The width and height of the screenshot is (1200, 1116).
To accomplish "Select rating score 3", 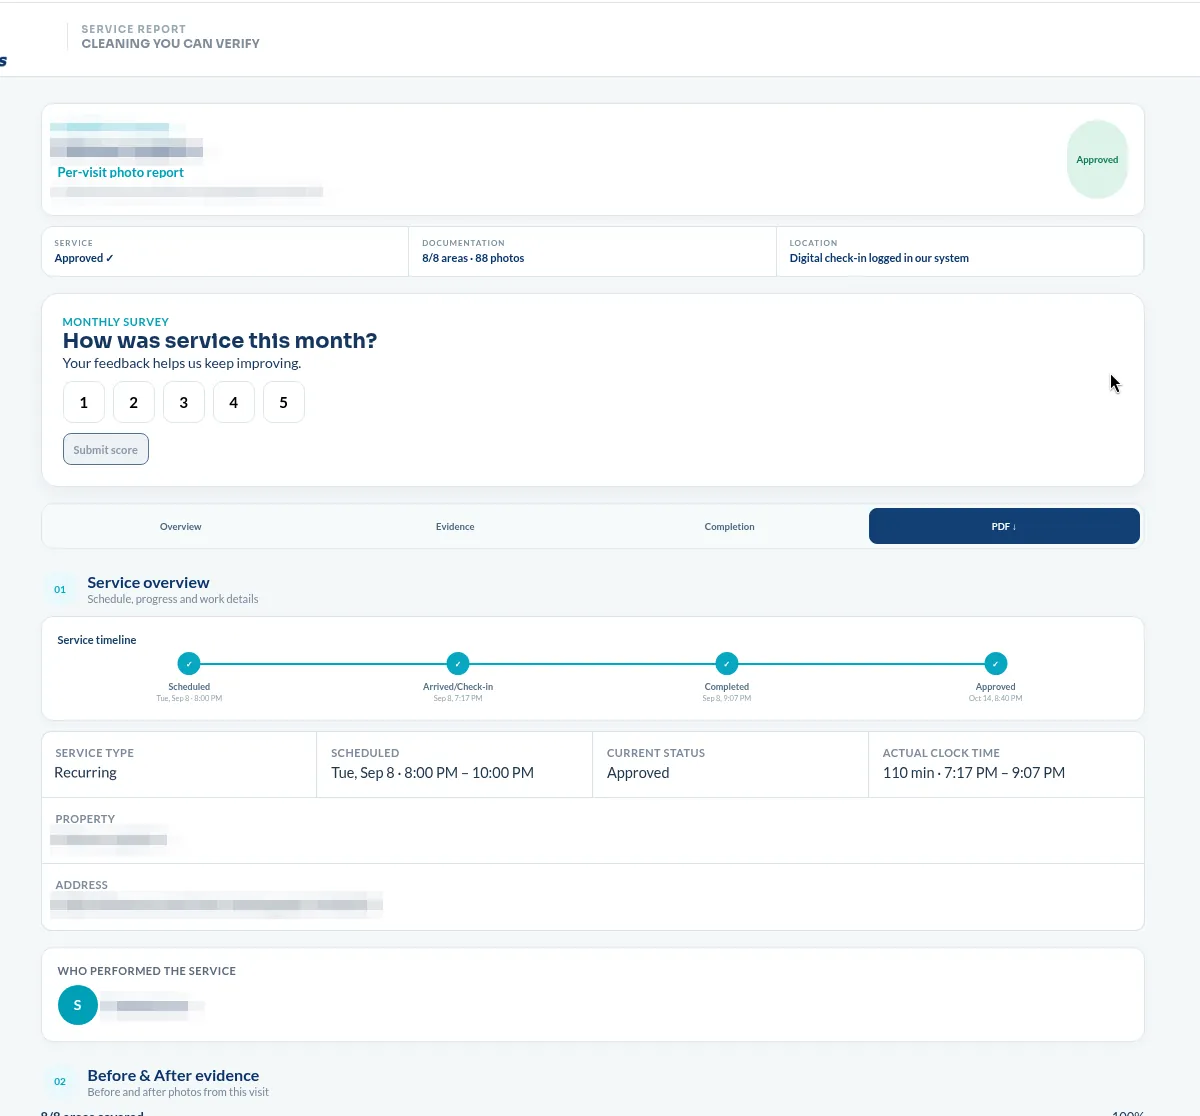I will [x=184, y=402].
